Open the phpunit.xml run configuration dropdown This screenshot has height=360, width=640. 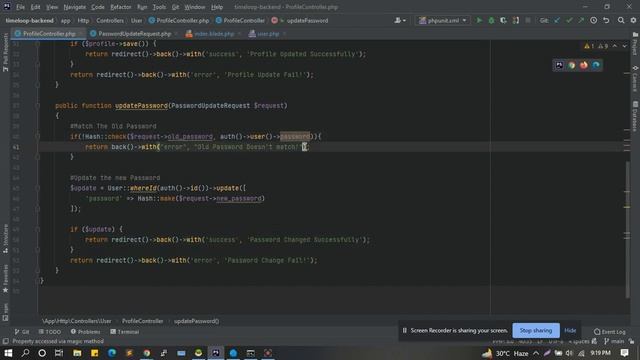[x=442, y=20]
